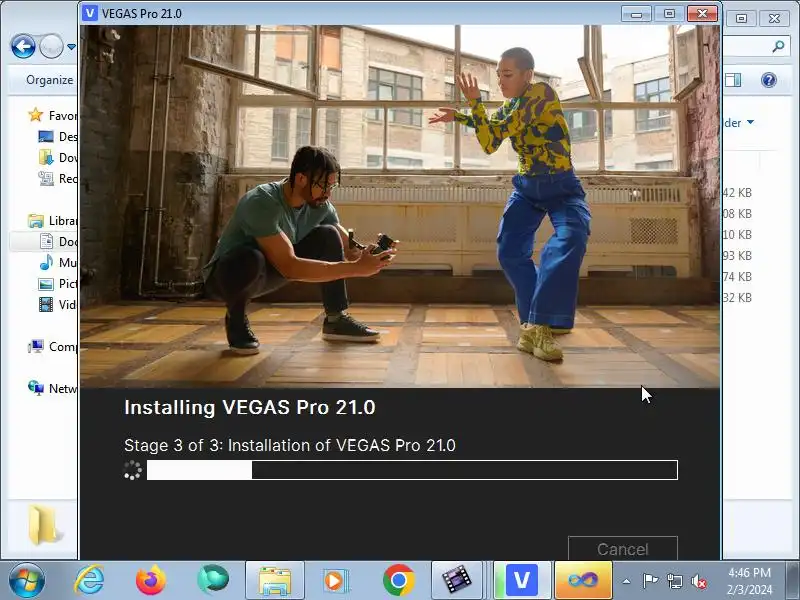Click the 93 KB file size entry
Screen dimensions: 800x600
[737, 255]
